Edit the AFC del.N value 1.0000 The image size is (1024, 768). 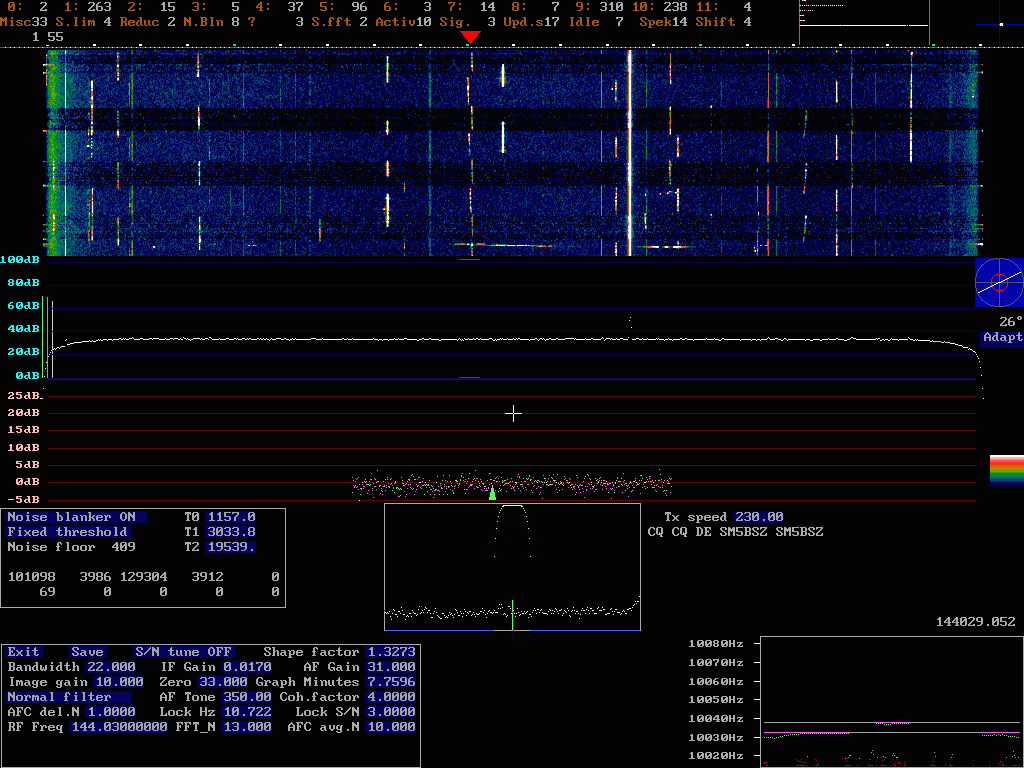111,712
